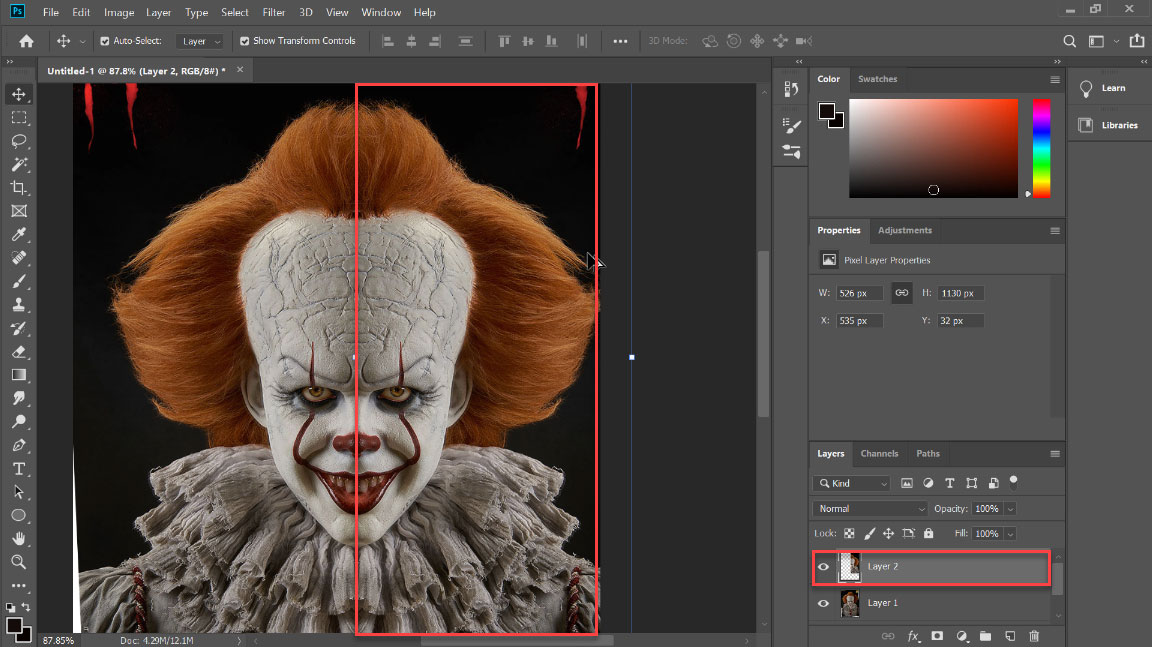The width and height of the screenshot is (1152, 647).
Task: Toggle lock image pixels
Action: pos(869,534)
